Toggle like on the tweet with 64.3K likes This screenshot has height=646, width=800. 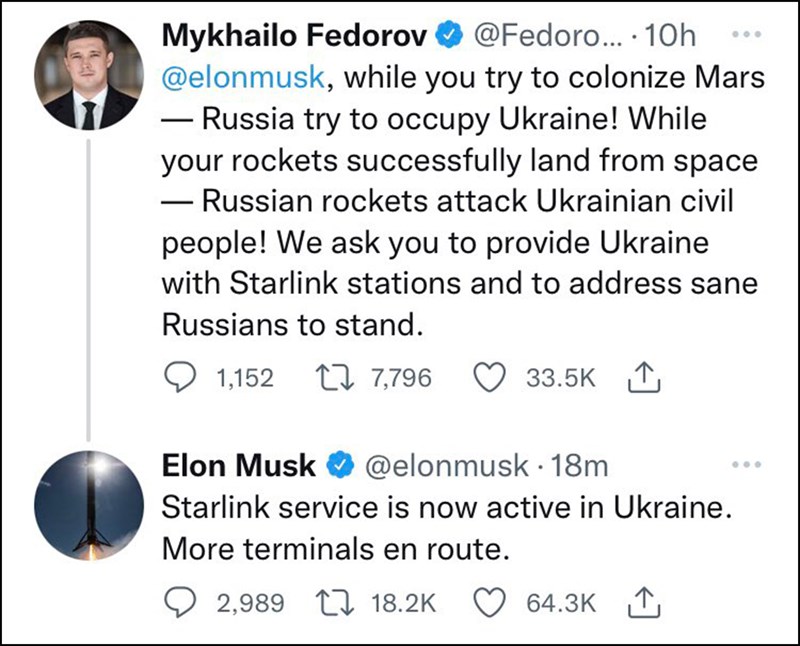coord(488,603)
